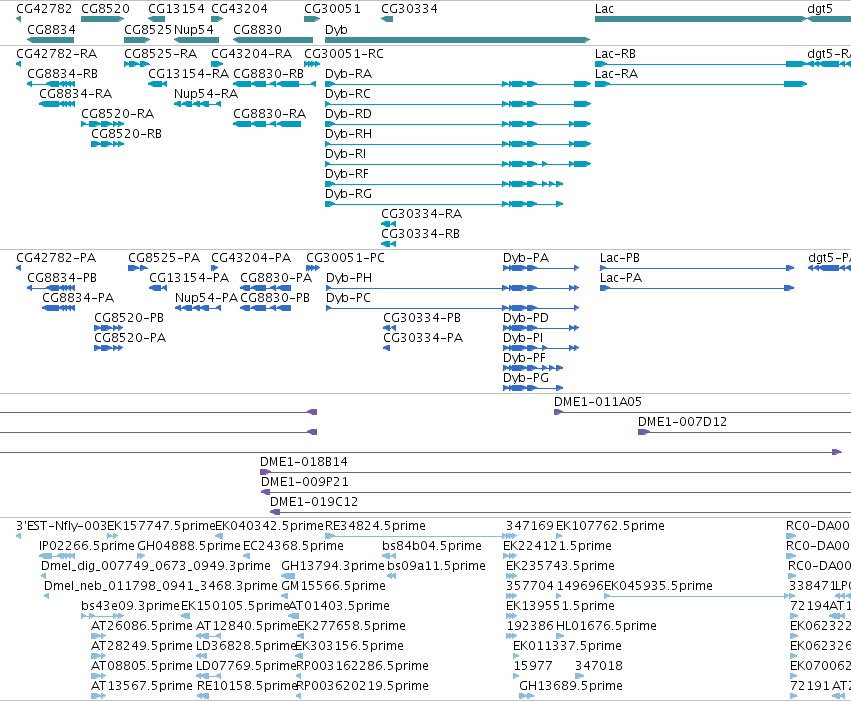Click protein Dyb-PD label
The width and height of the screenshot is (851, 701).
click(x=525, y=318)
